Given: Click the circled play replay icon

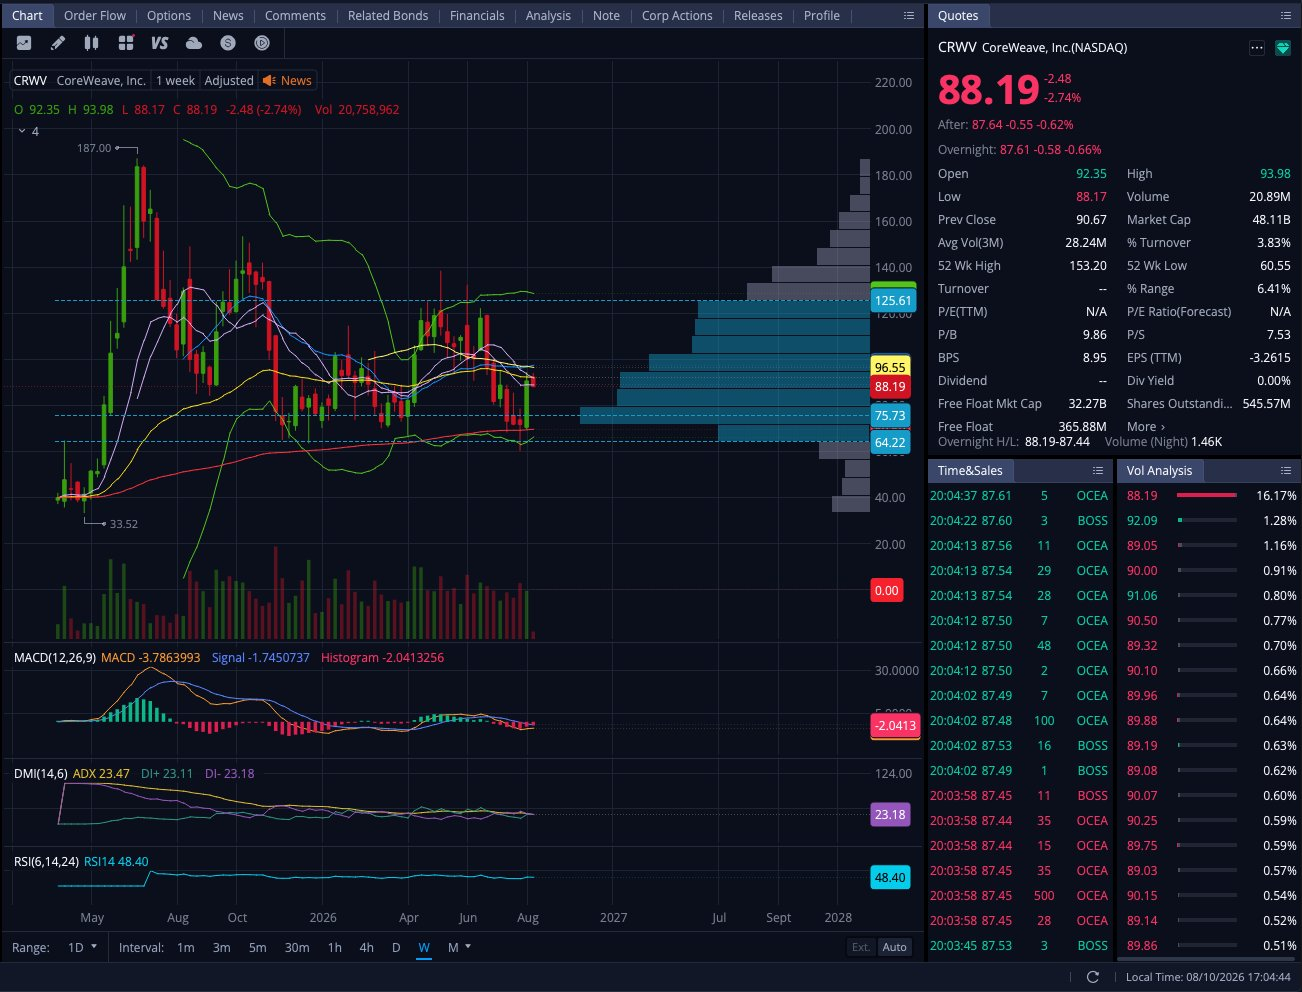Looking at the screenshot, I should pyautogui.click(x=262, y=43).
